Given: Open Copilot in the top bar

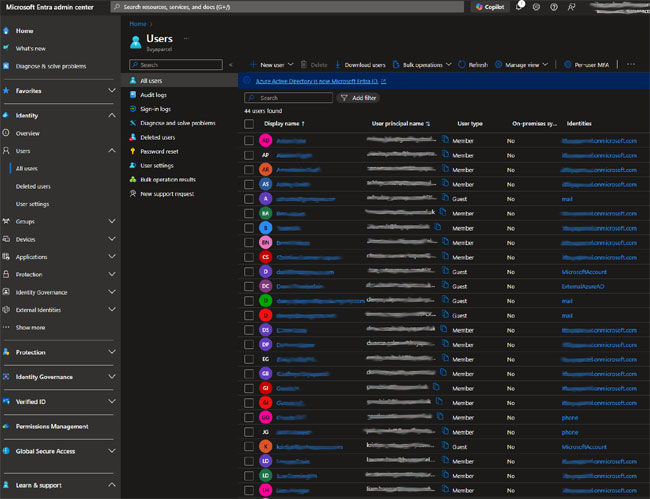Looking at the screenshot, I should (490, 7).
